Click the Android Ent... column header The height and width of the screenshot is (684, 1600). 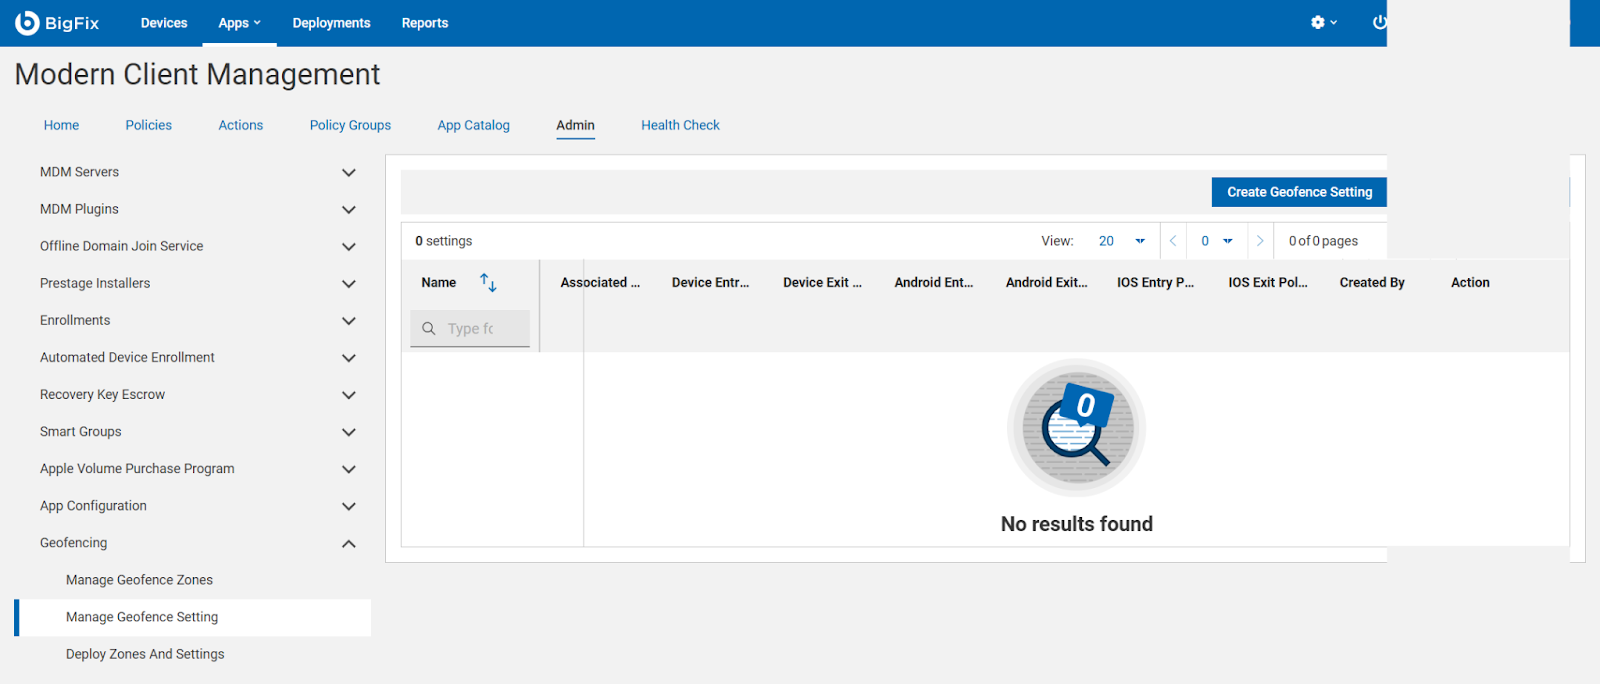934,283
